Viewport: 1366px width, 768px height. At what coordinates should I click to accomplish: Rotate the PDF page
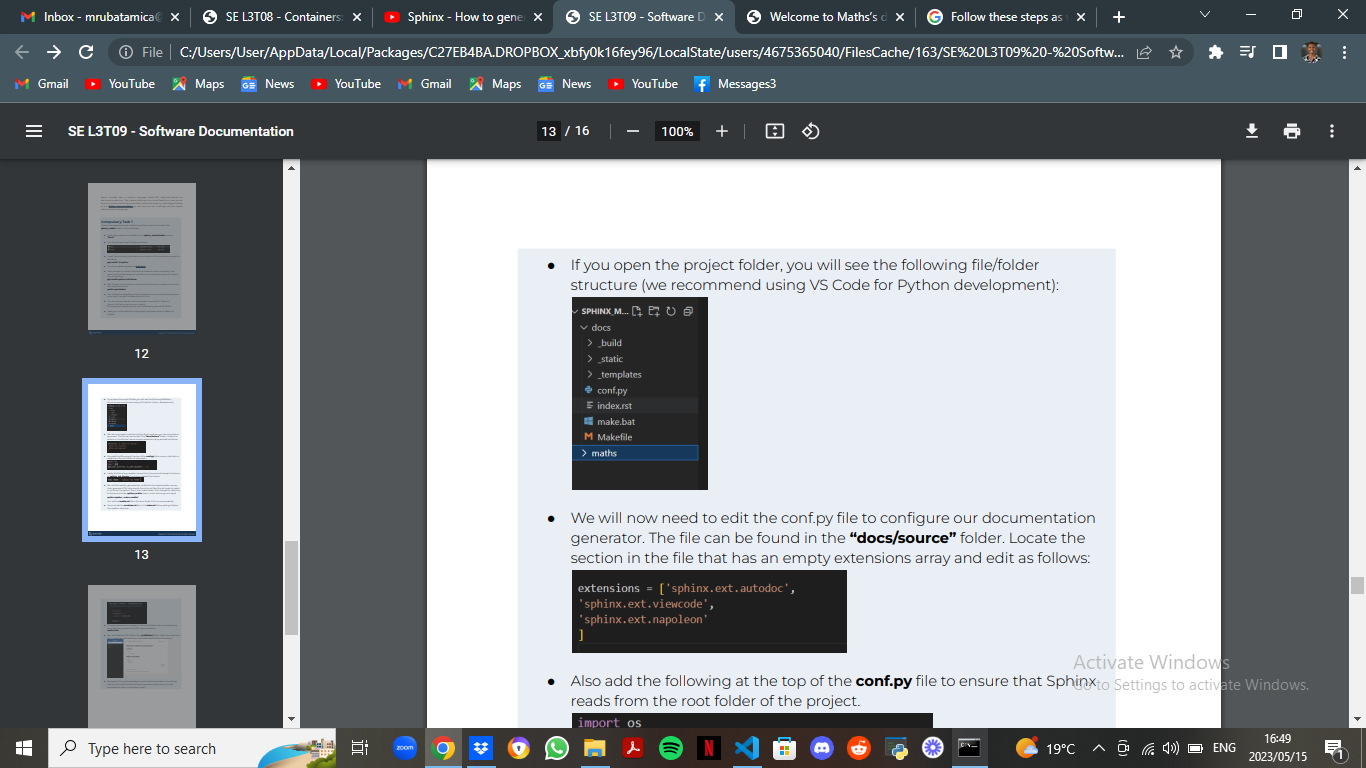pos(810,130)
